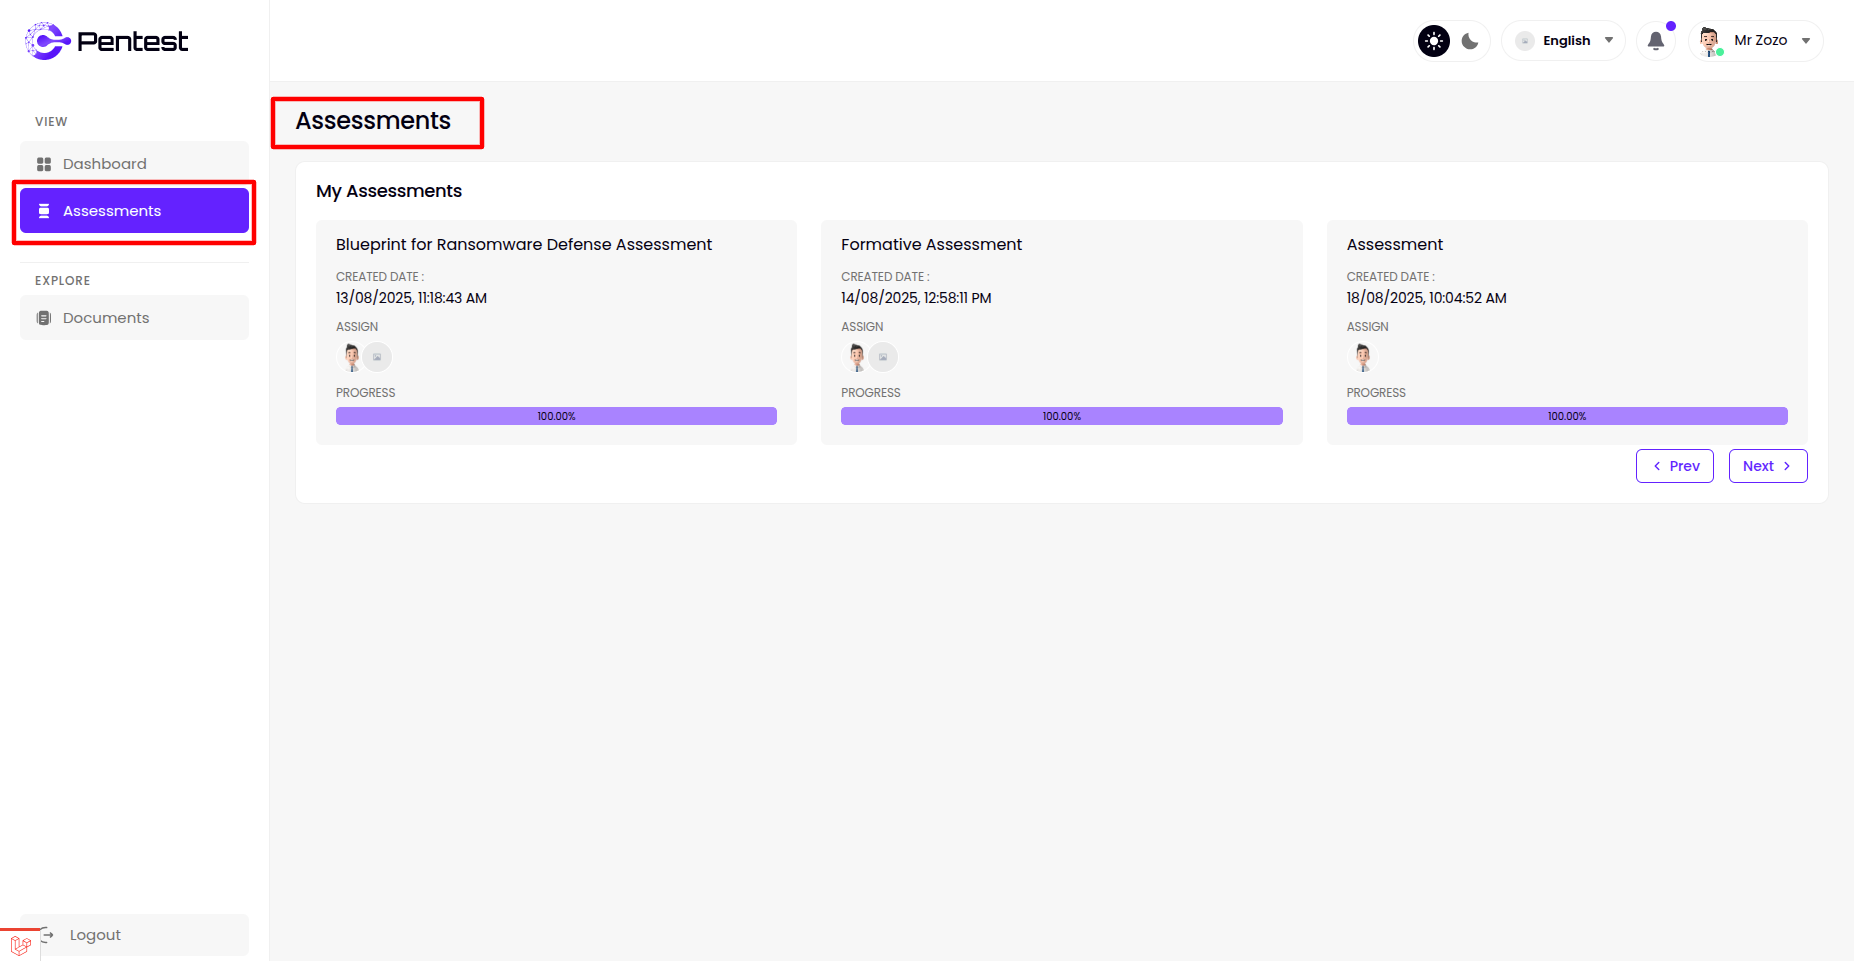Click placeholder avatar on Ransomware assessment card
The width and height of the screenshot is (1854, 961).
377,357
